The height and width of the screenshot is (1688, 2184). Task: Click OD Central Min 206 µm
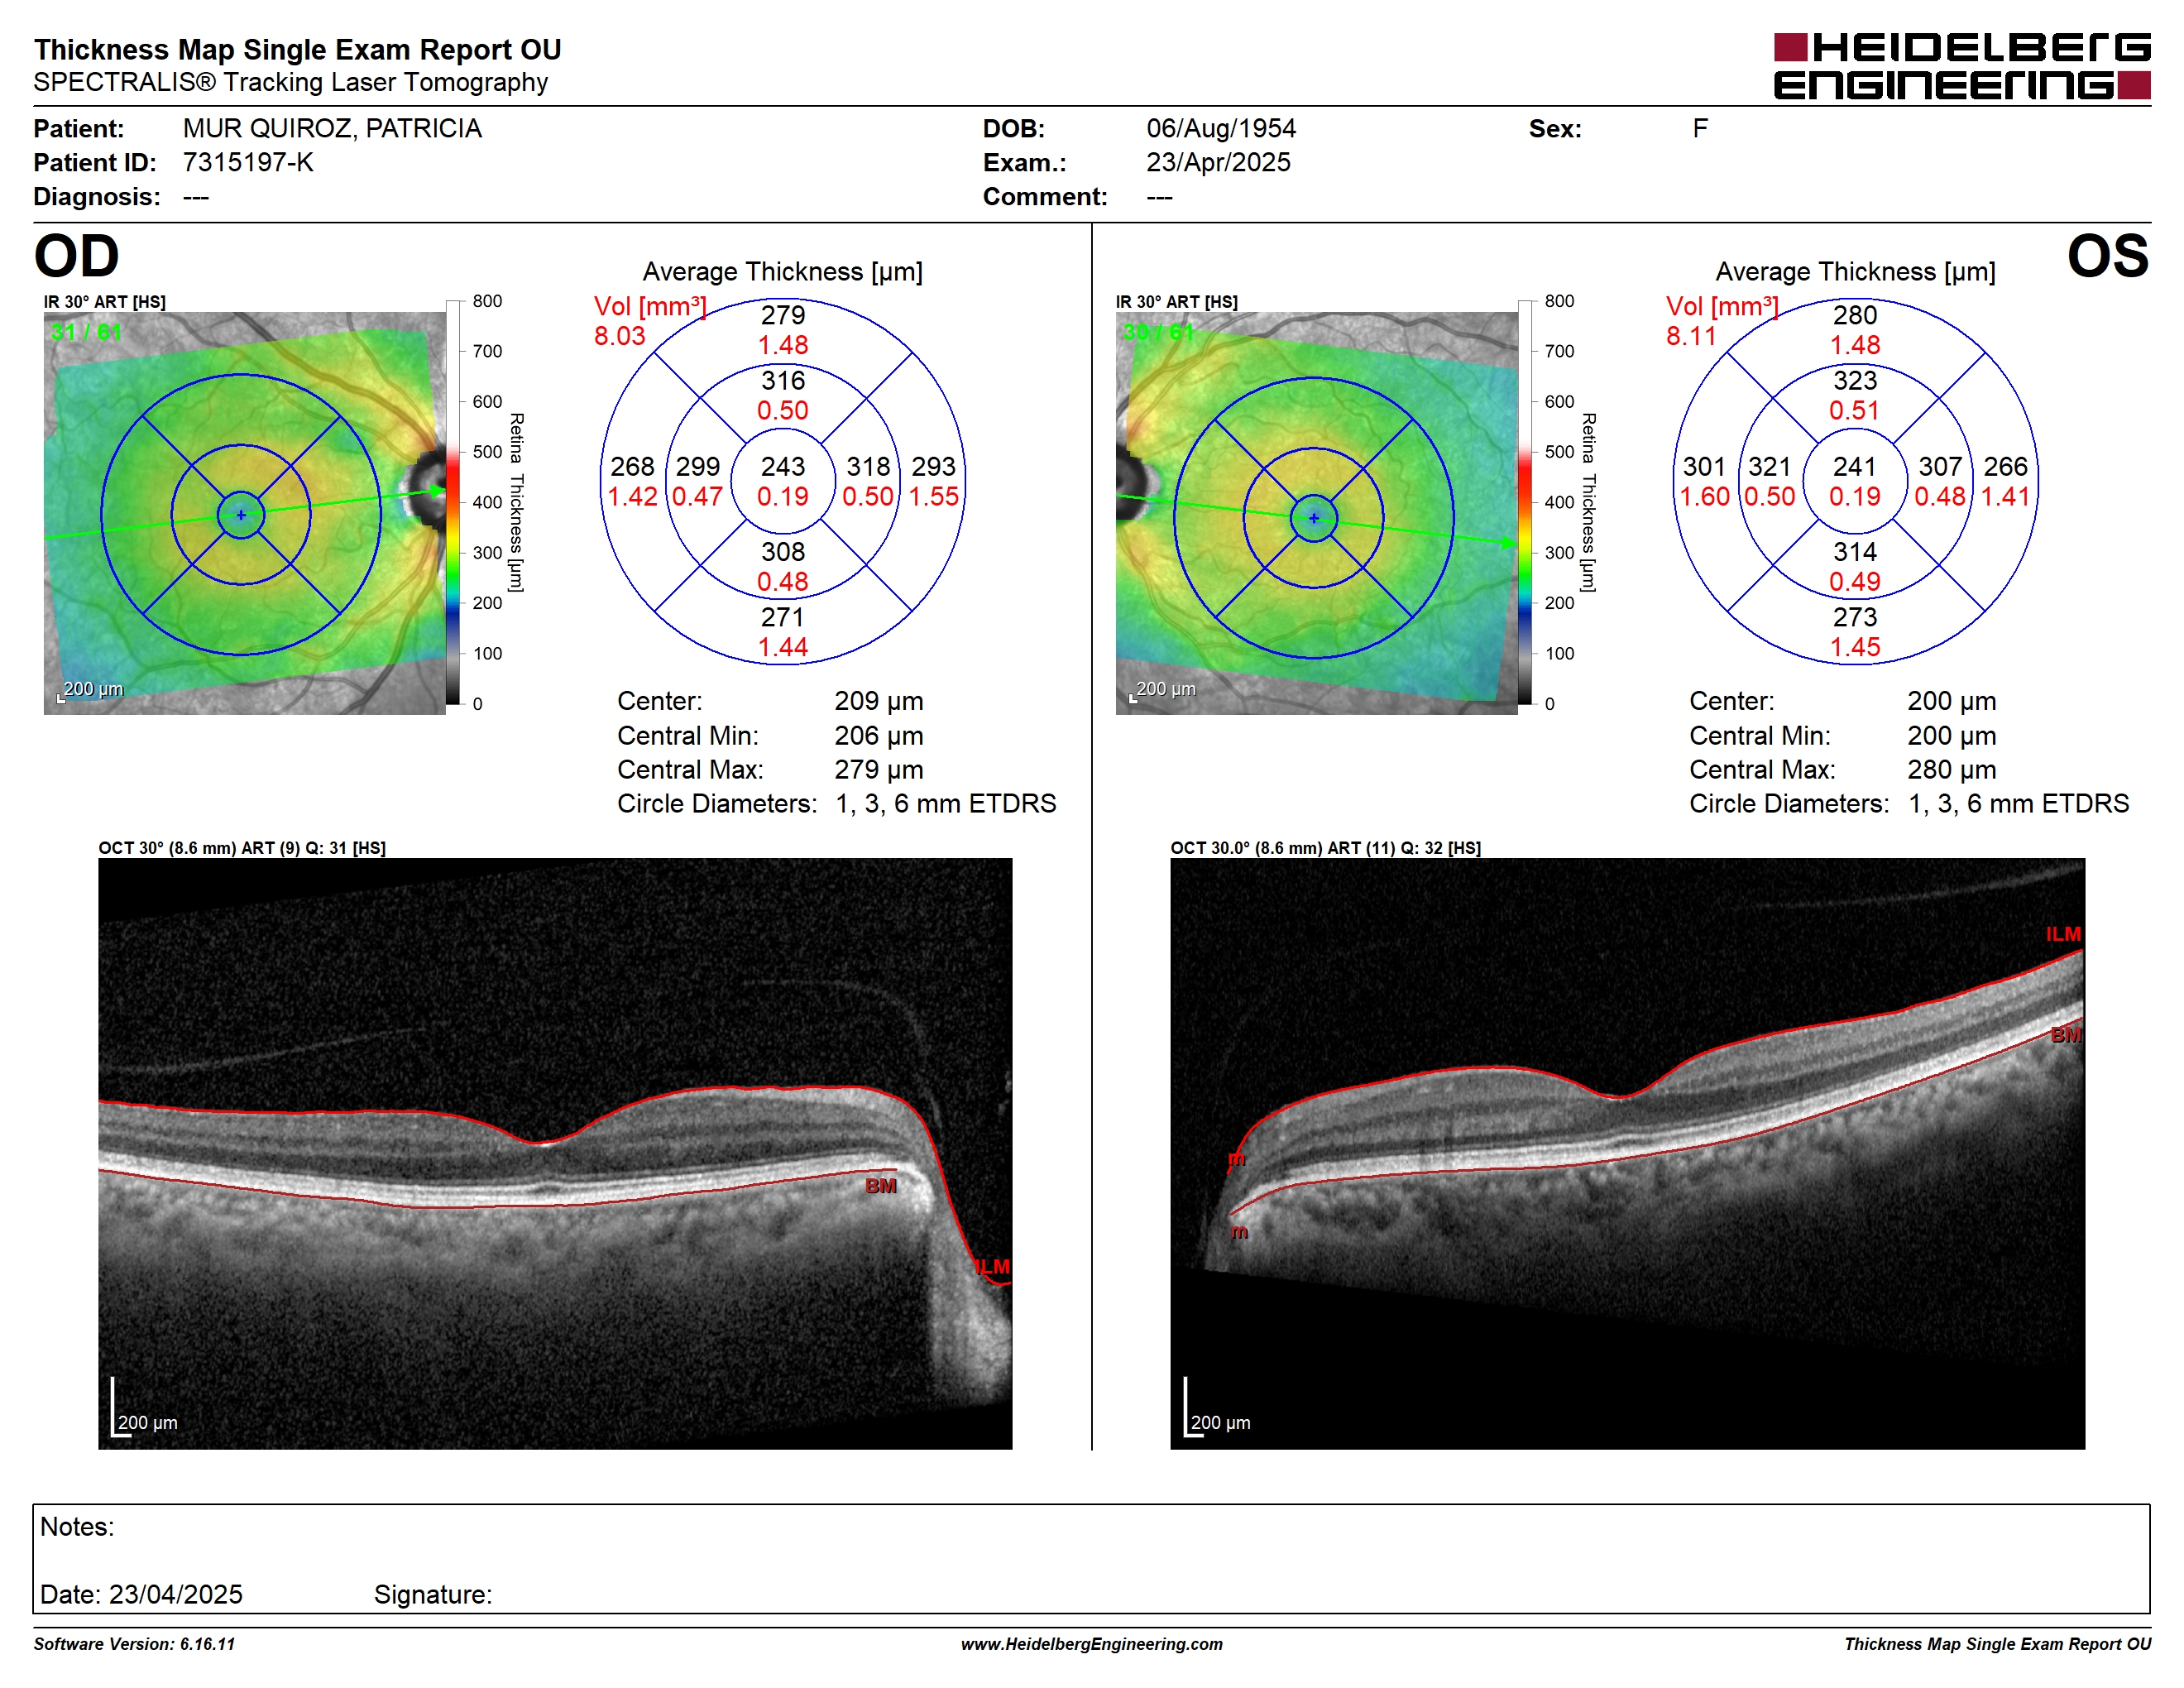[879, 736]
